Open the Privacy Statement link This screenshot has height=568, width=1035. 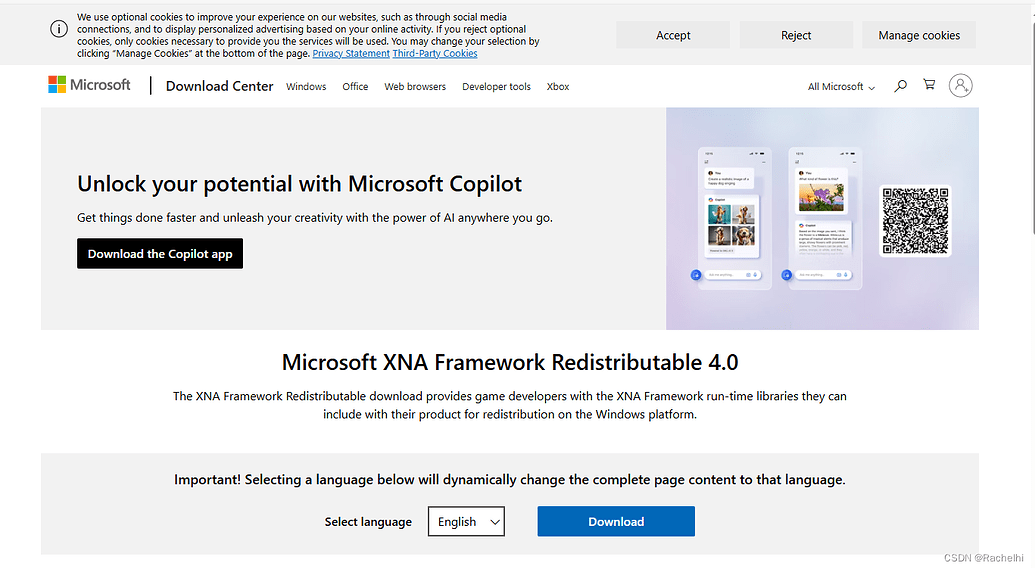(351, 54)
